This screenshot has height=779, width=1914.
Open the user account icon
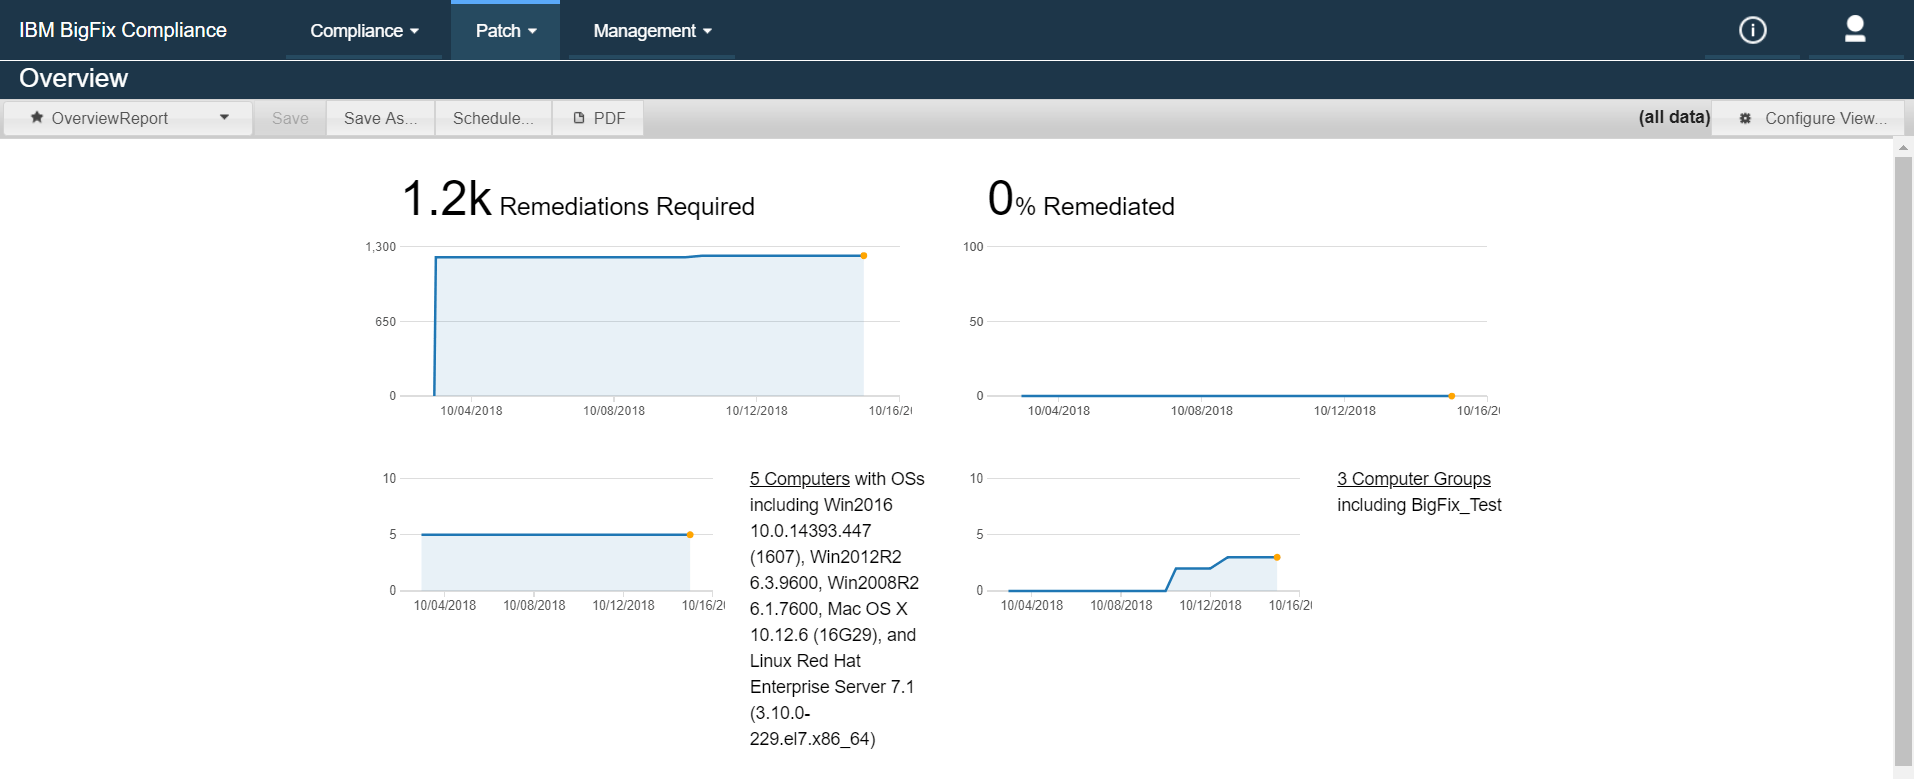[x=1855, y=29]
